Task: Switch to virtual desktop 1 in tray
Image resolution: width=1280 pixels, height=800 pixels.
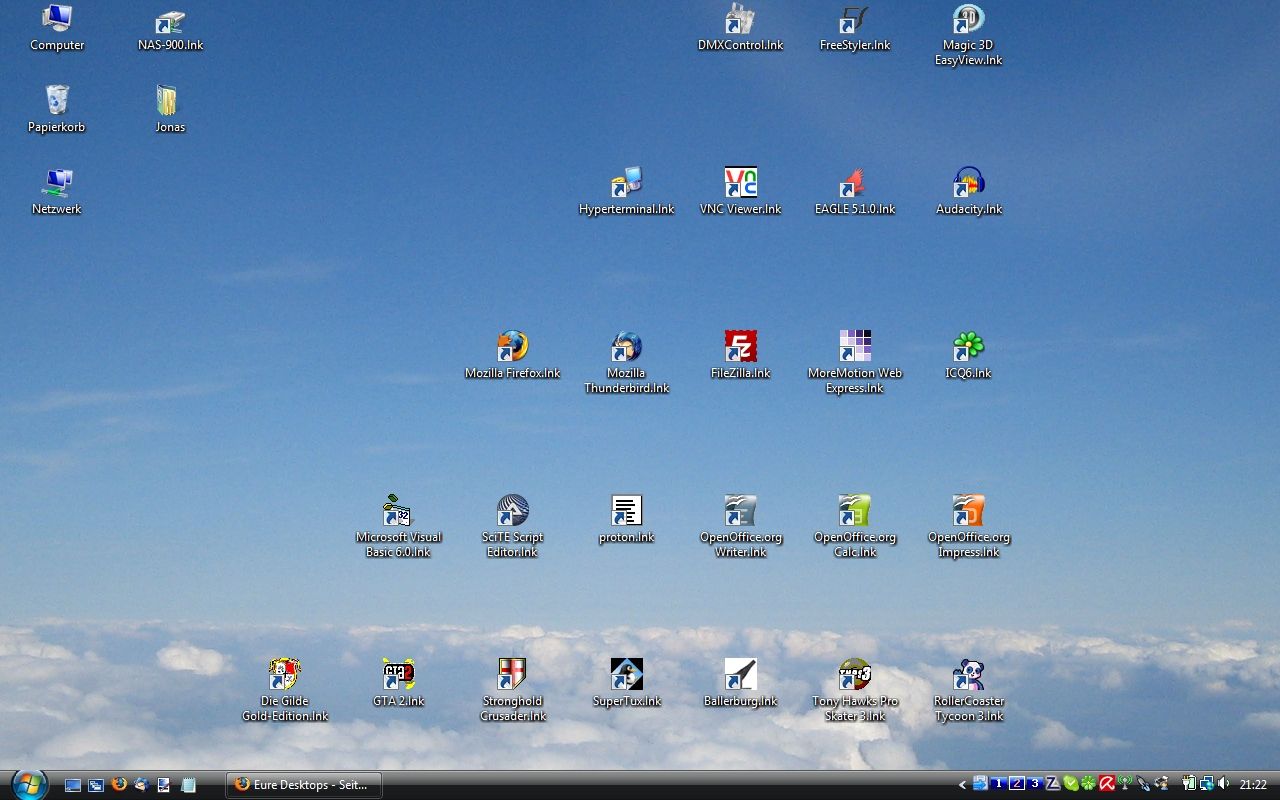Action: (x=998, y=784)
